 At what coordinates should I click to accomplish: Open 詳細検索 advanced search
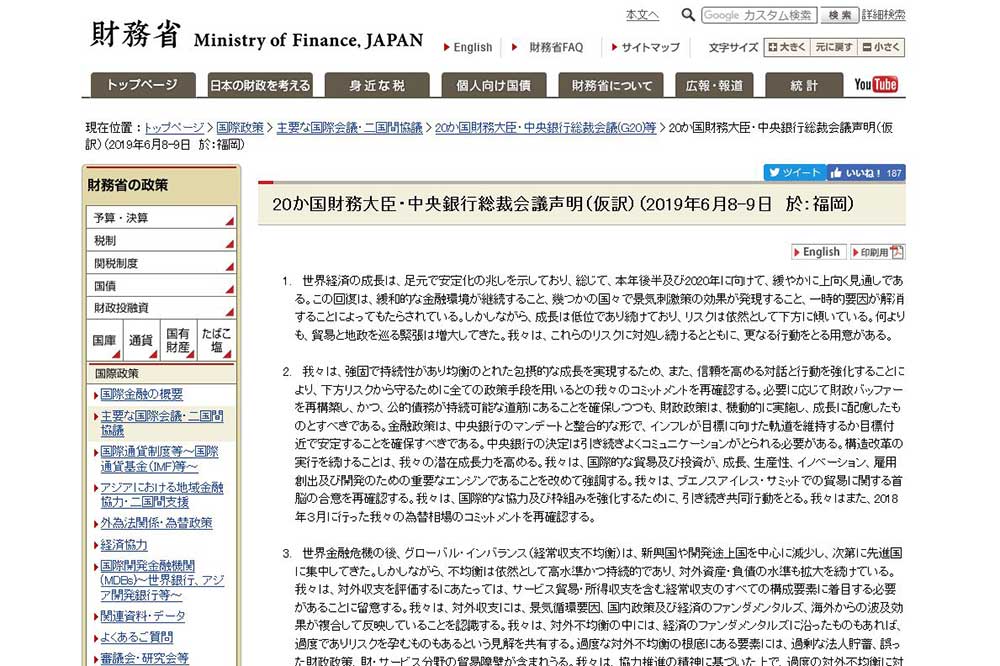[x=883, y=15]
